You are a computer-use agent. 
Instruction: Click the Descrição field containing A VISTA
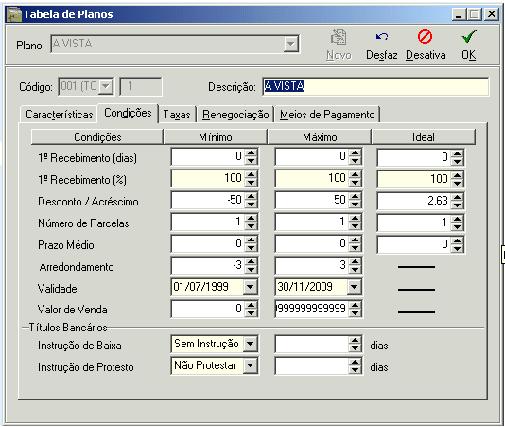(376, 86)
